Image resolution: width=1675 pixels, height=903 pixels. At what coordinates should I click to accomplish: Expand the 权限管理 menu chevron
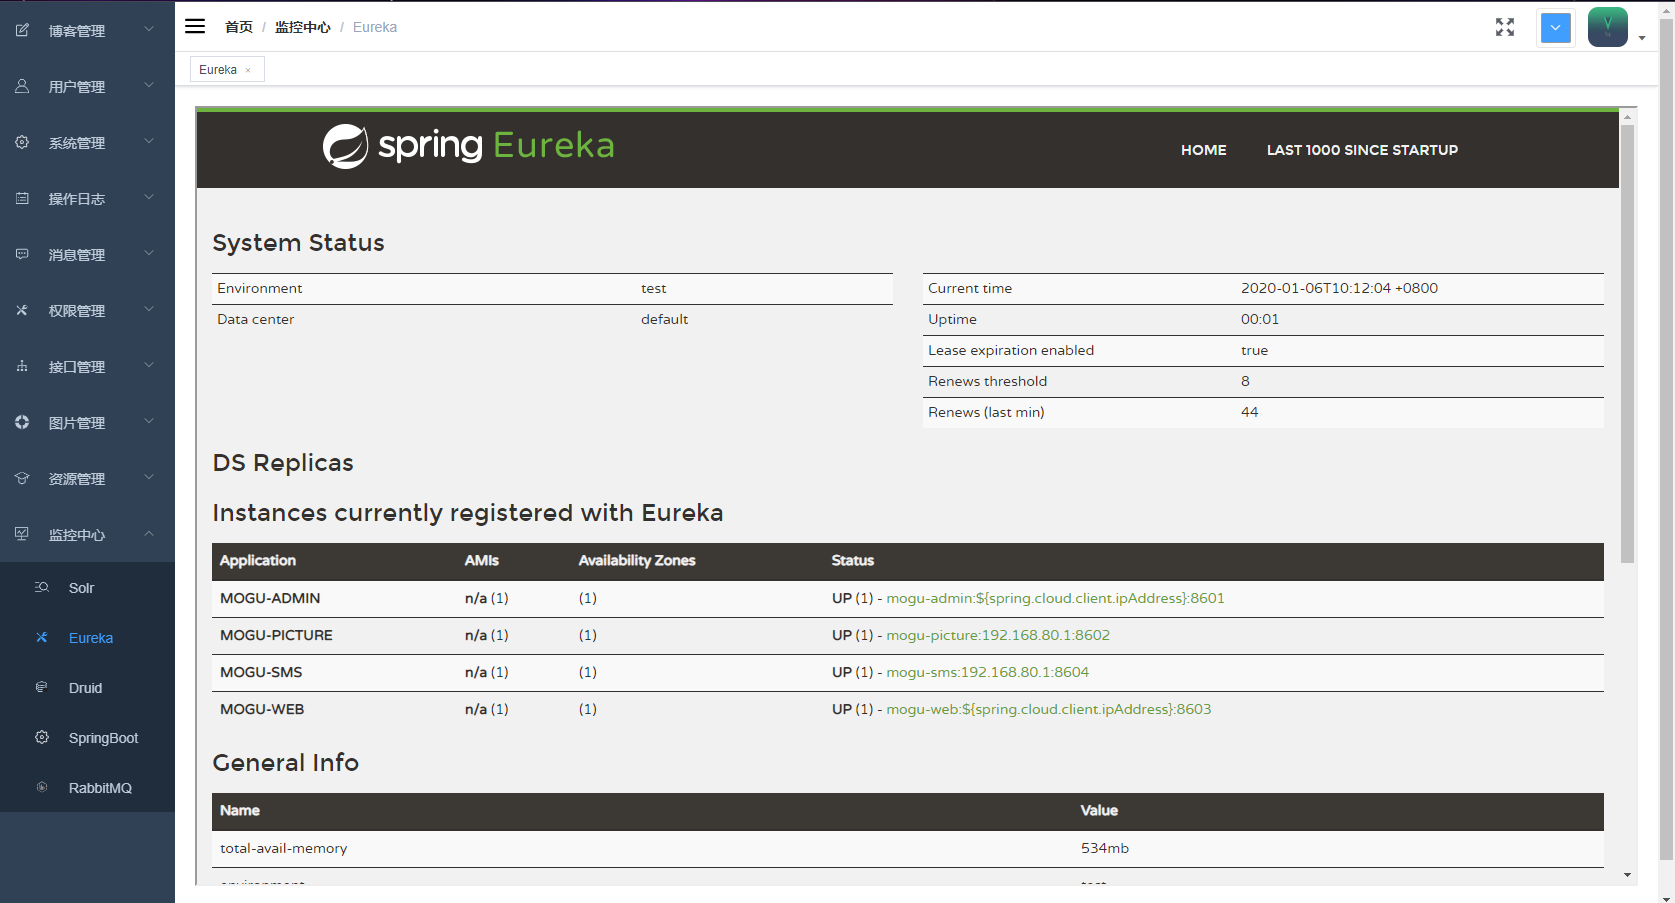point(149,310)
